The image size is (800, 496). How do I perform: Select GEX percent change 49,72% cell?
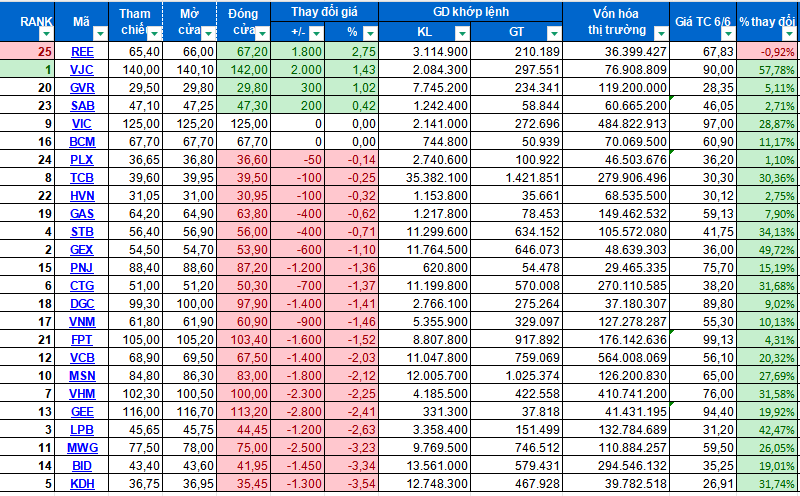(767, 250)
